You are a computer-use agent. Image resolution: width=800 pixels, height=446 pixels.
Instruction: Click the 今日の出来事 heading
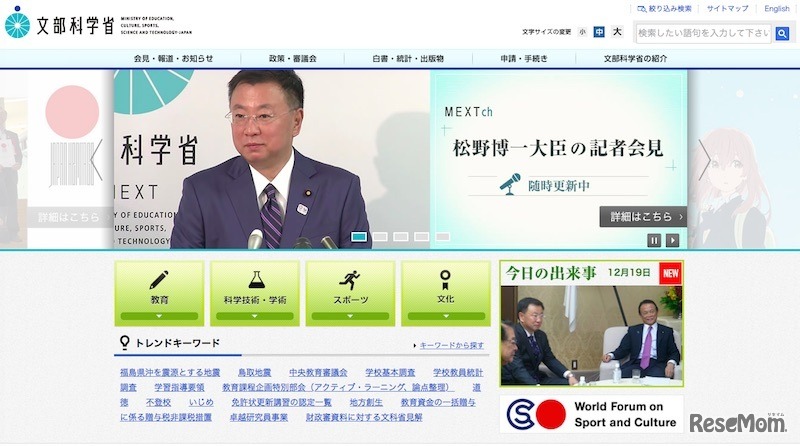[x=551, y=273]
